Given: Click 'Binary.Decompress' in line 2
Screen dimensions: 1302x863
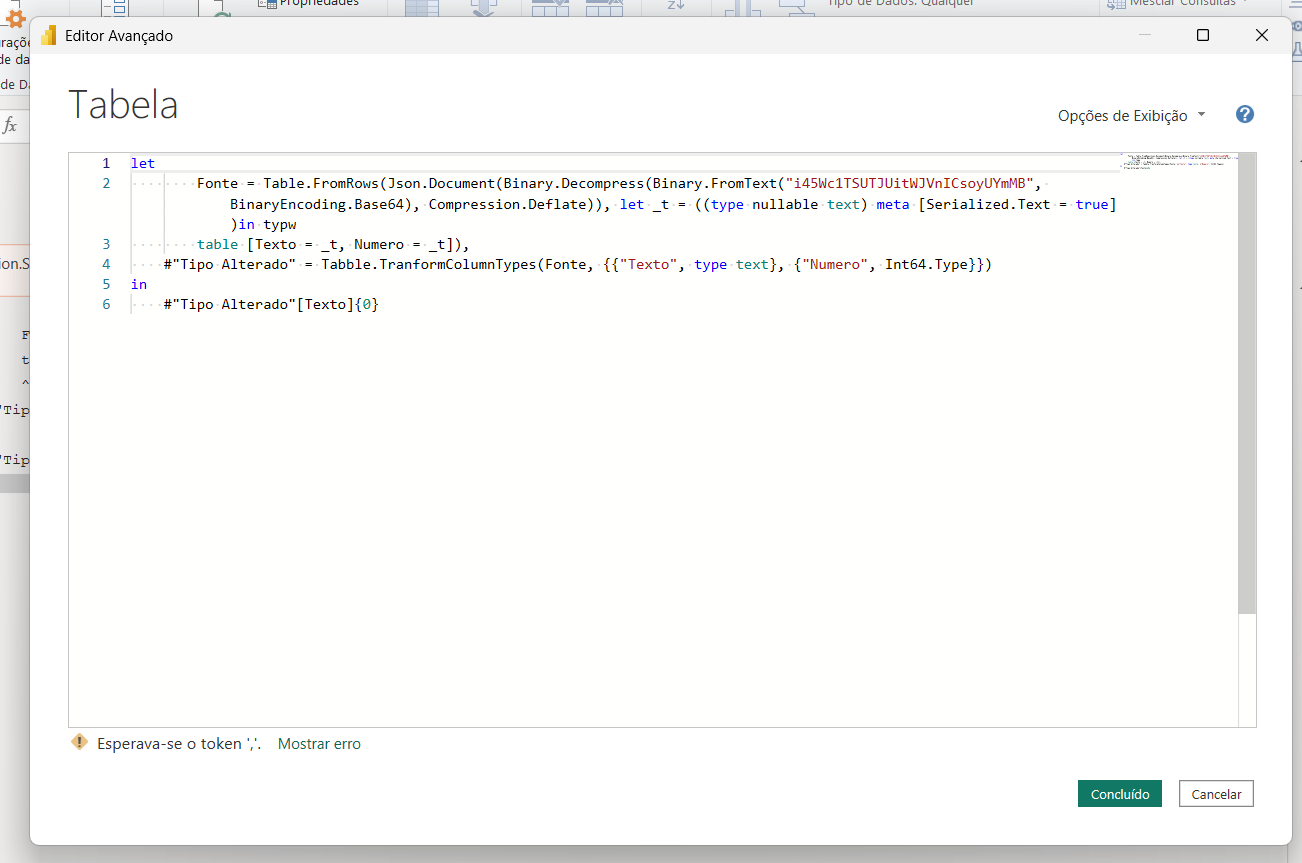Looking at the screenshot, I should pyautogui.click(x=574, y=184).
